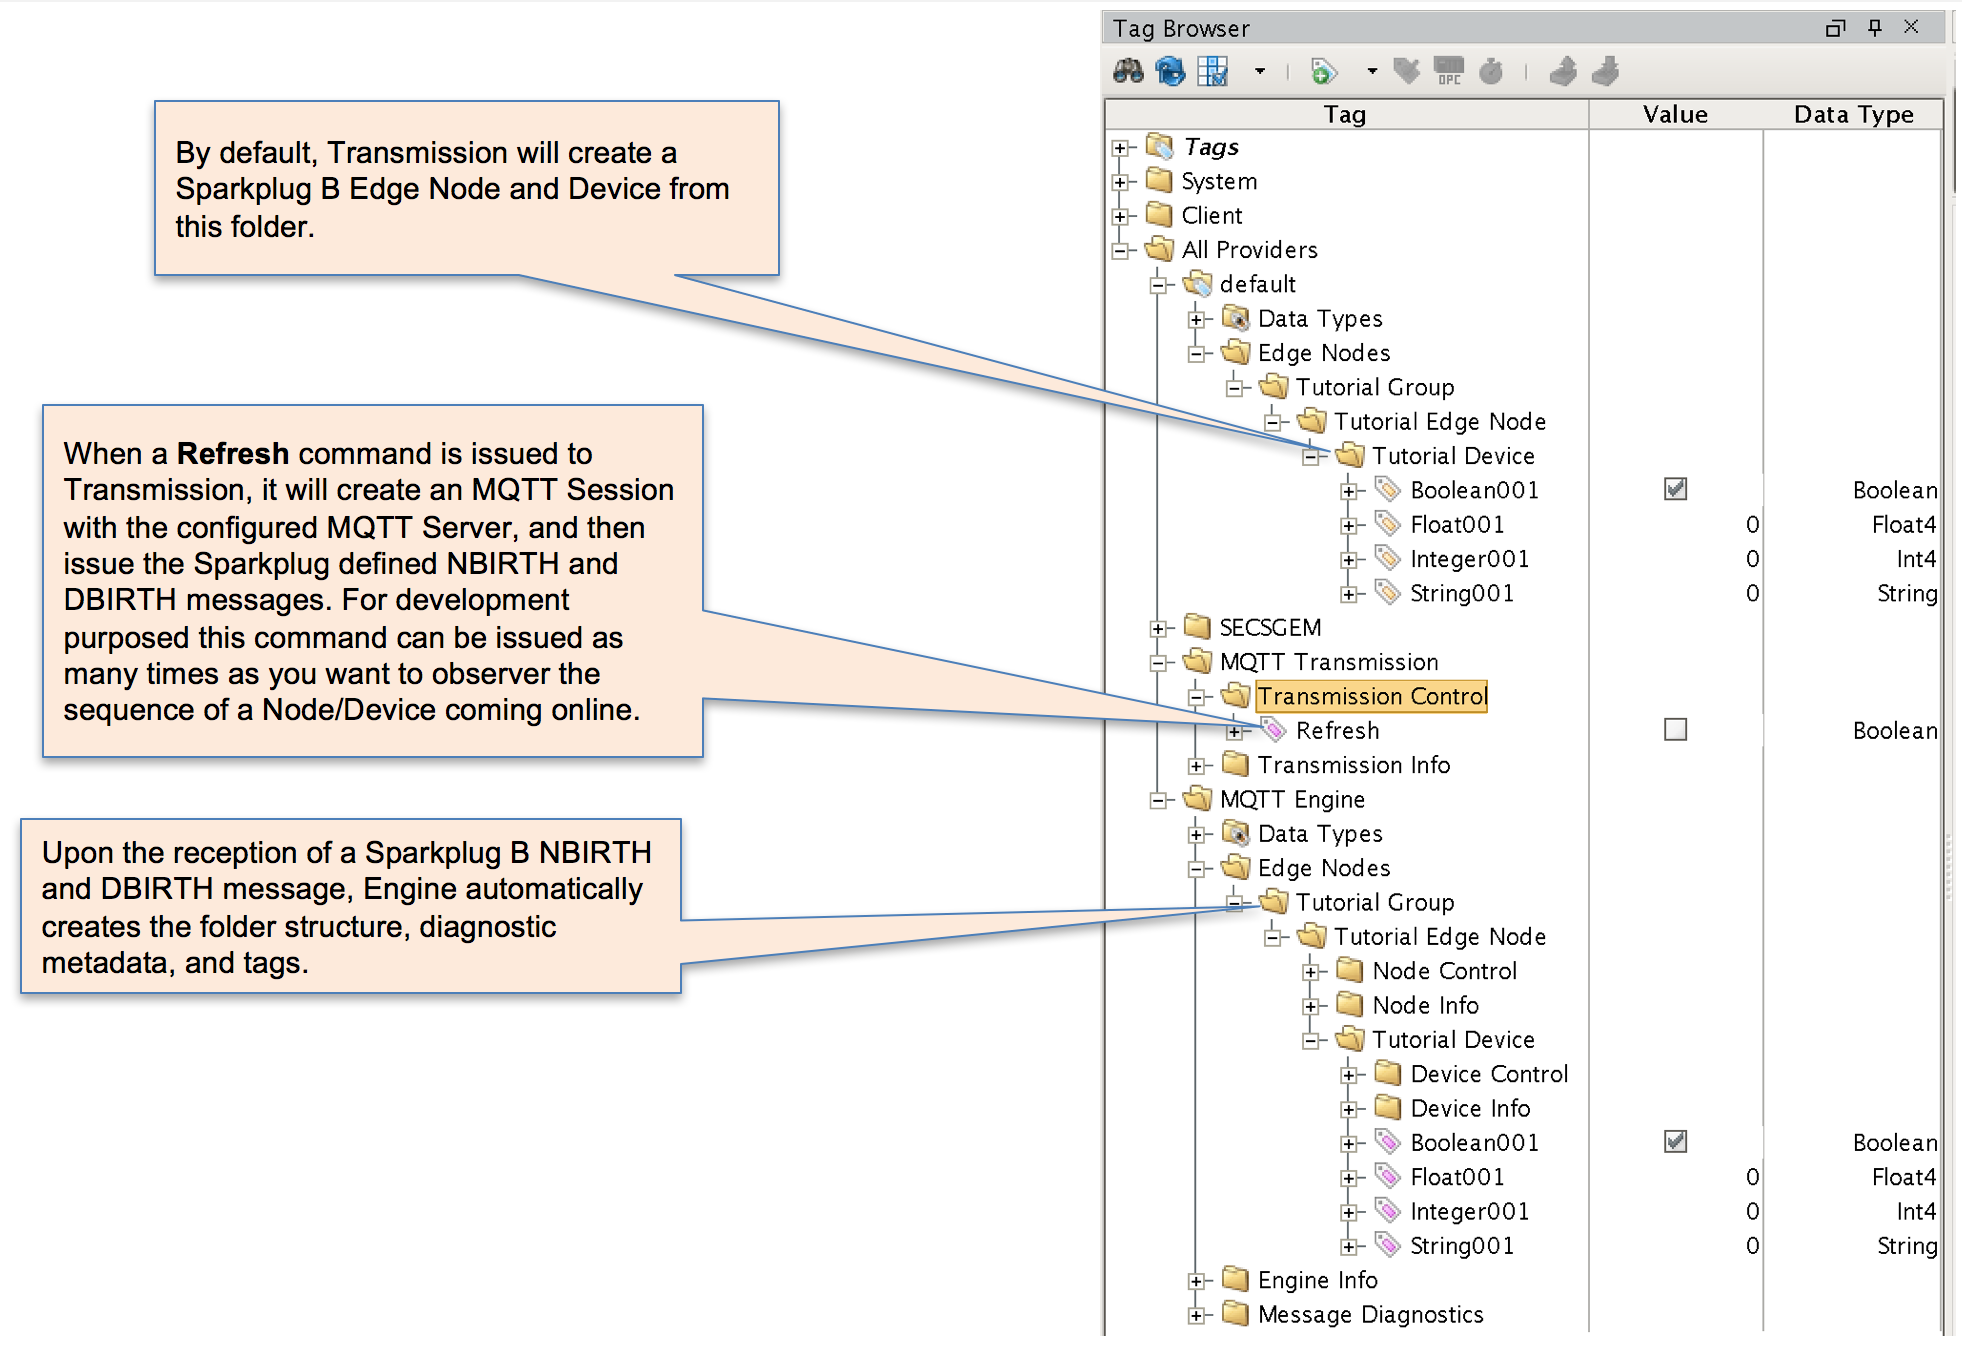This screenshot has width=1962, height=1348.
Task: Open dropdown arrow next to new tag icon
Action: pos(1372,71)
